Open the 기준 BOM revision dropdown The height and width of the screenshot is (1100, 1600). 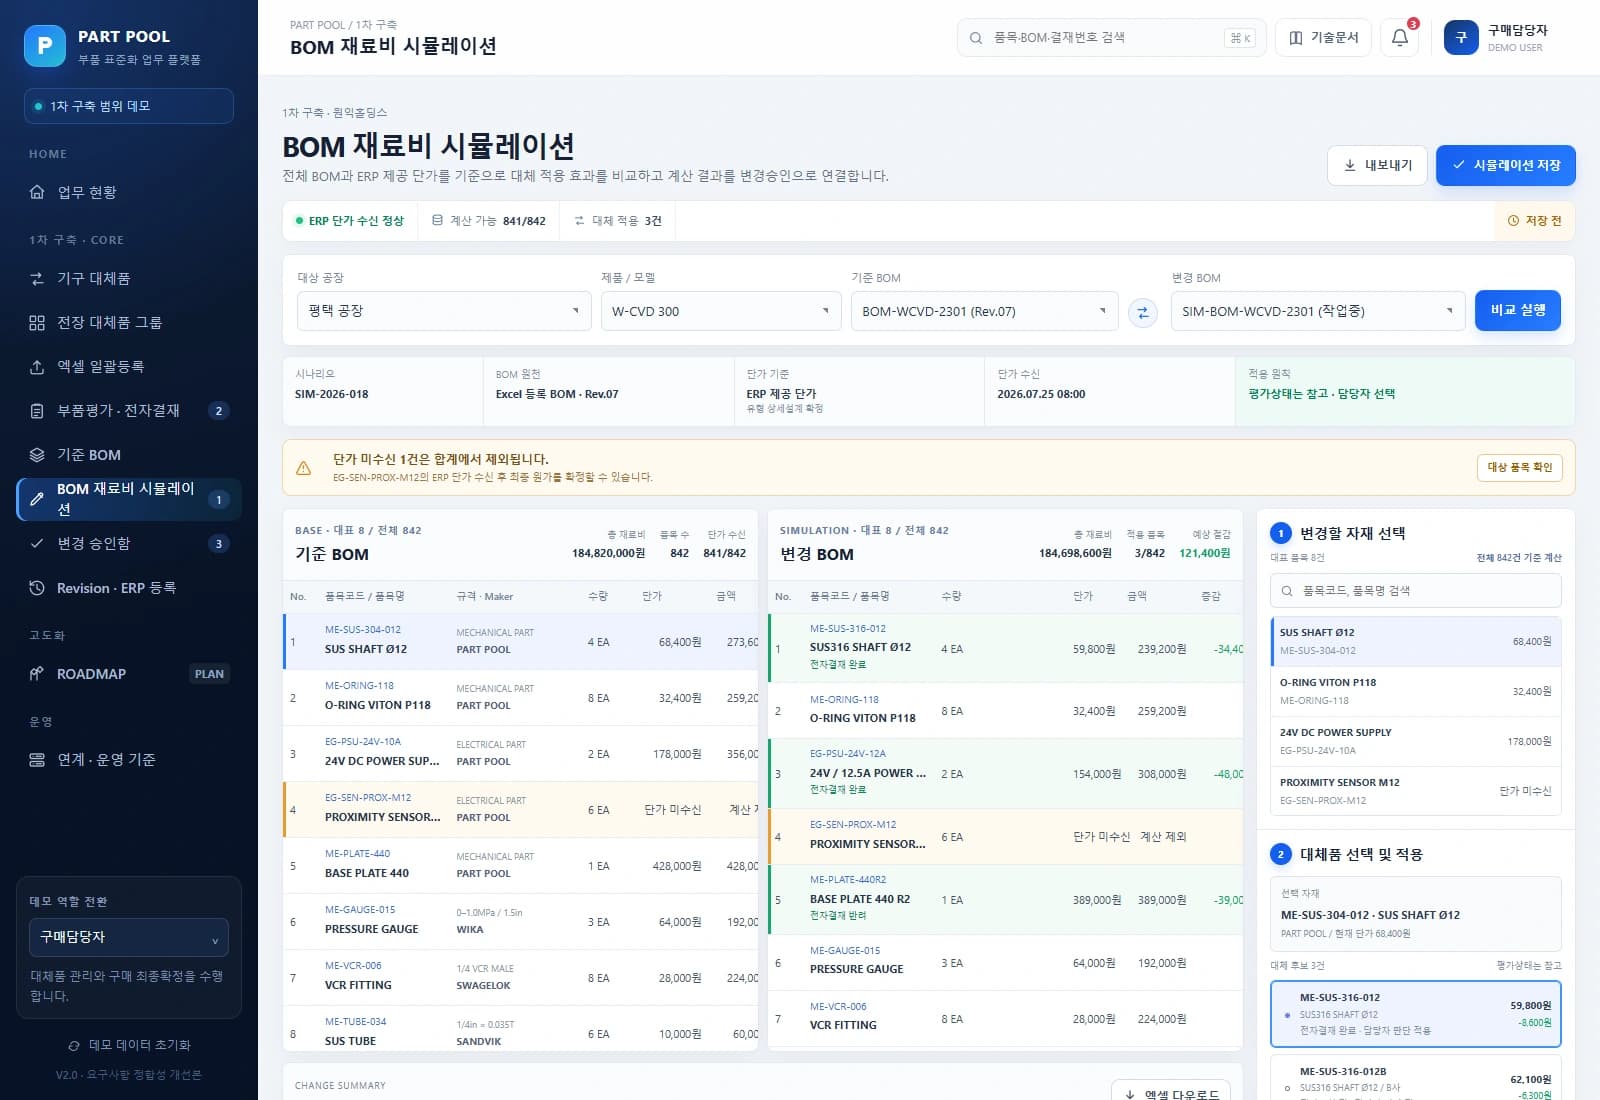(x=984, y=311)
